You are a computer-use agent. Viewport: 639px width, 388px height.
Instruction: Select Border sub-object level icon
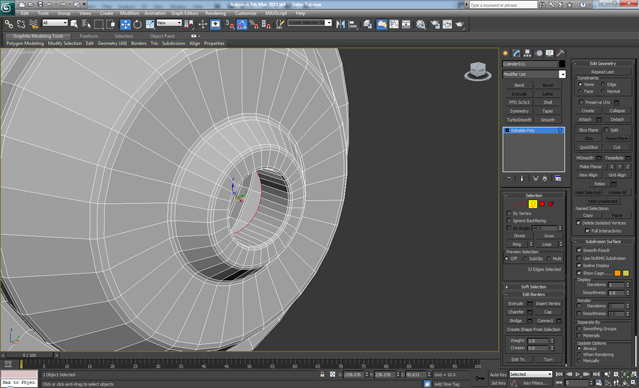pos(533,204)
